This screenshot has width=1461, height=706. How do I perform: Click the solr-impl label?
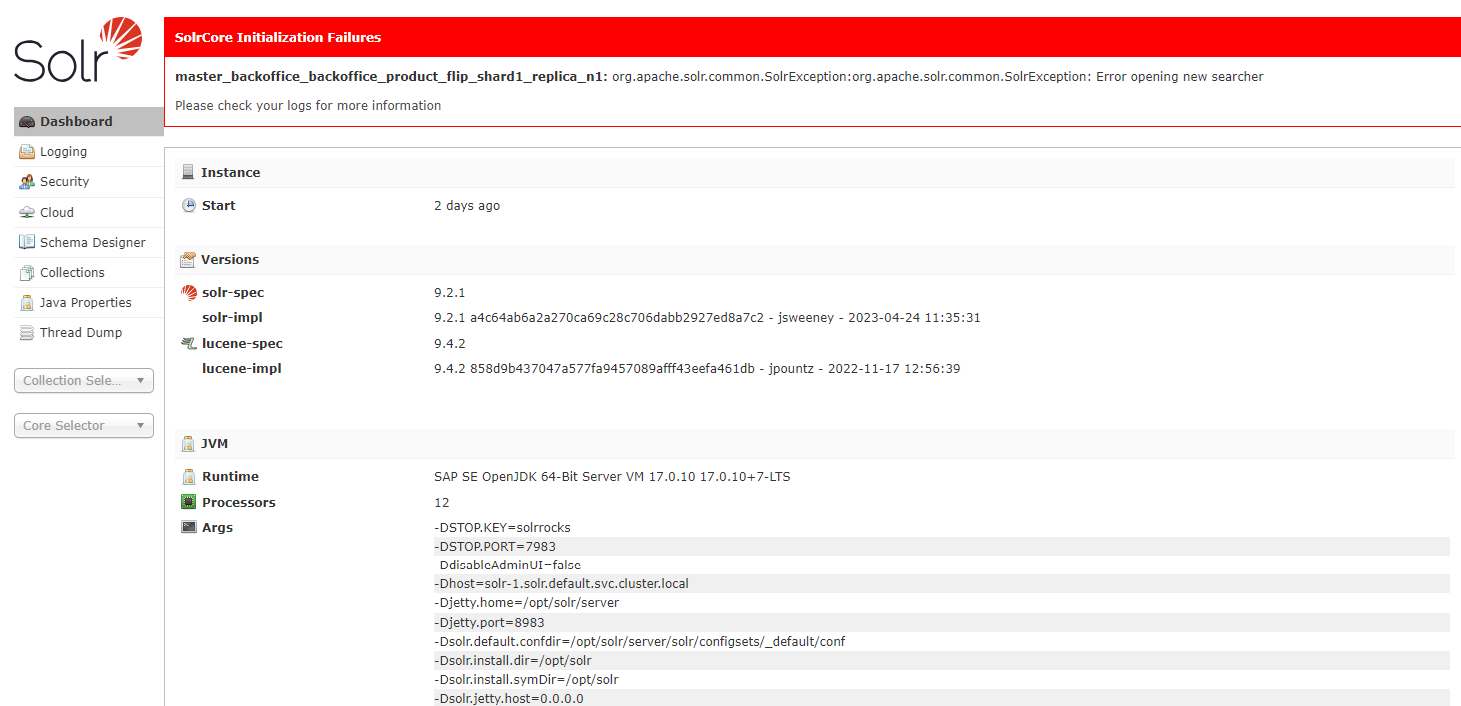coord(232,318)
